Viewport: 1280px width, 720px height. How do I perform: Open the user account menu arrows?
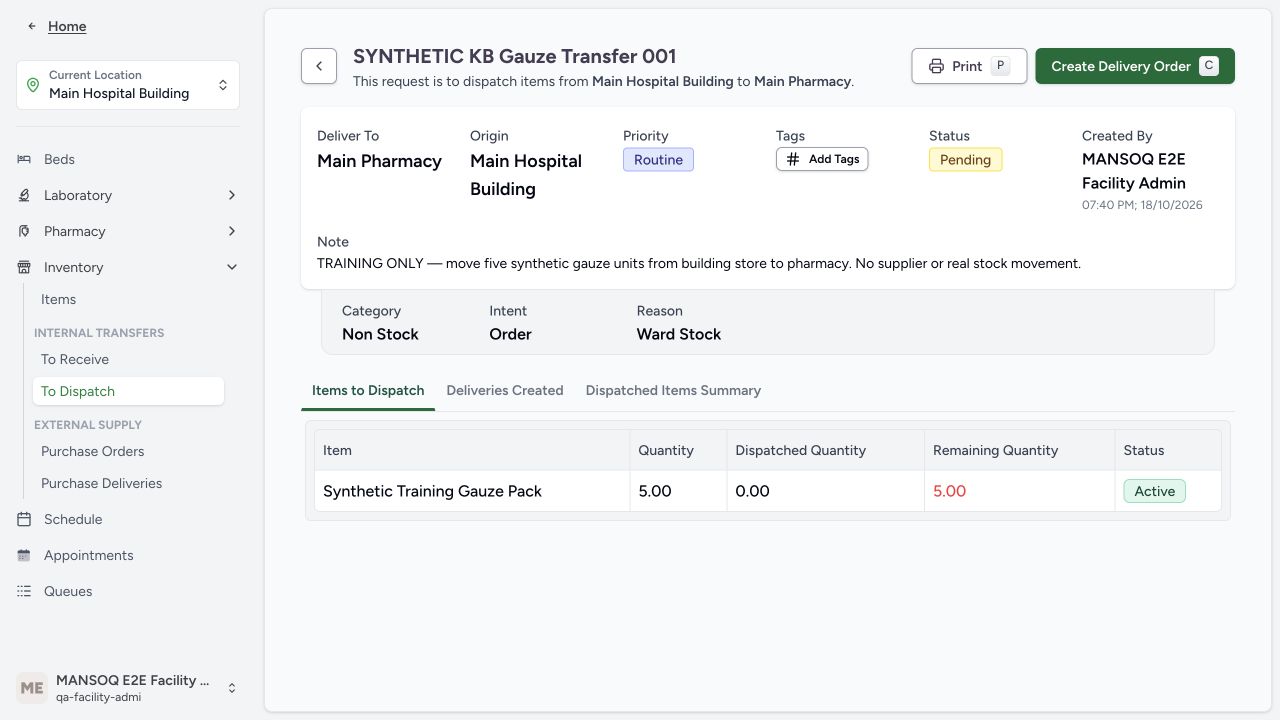[x=232, y=688]
